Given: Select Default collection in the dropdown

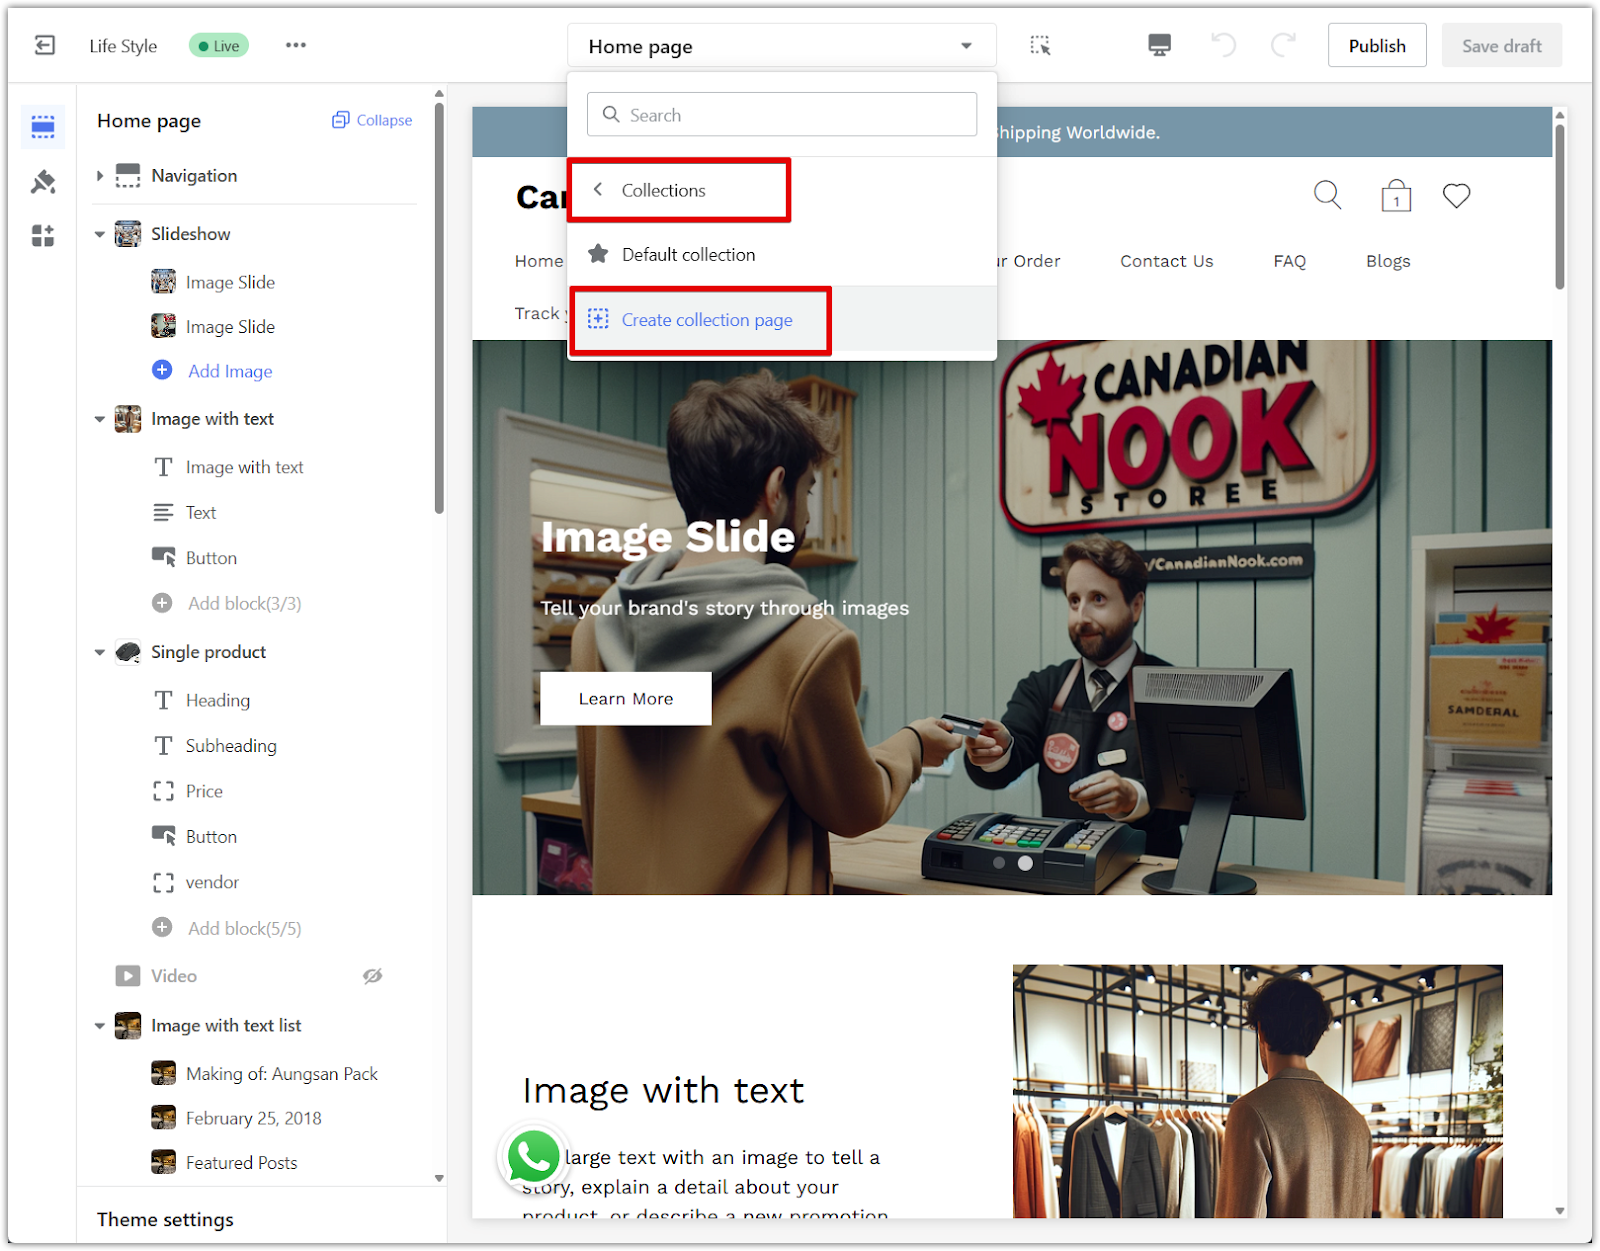Looking at the screenshot, I should 782,254.
